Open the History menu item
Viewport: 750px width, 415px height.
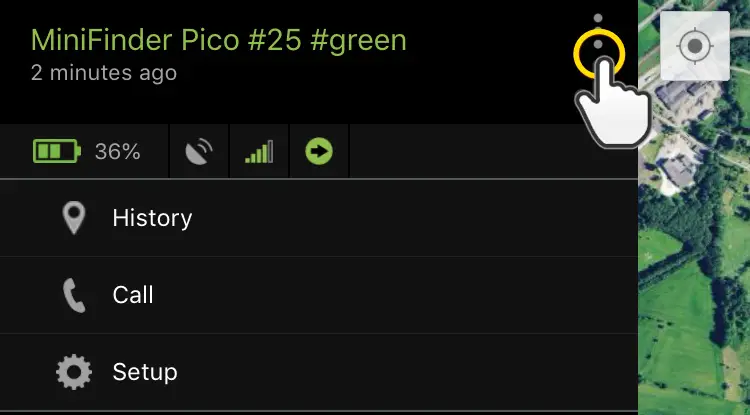152,218
